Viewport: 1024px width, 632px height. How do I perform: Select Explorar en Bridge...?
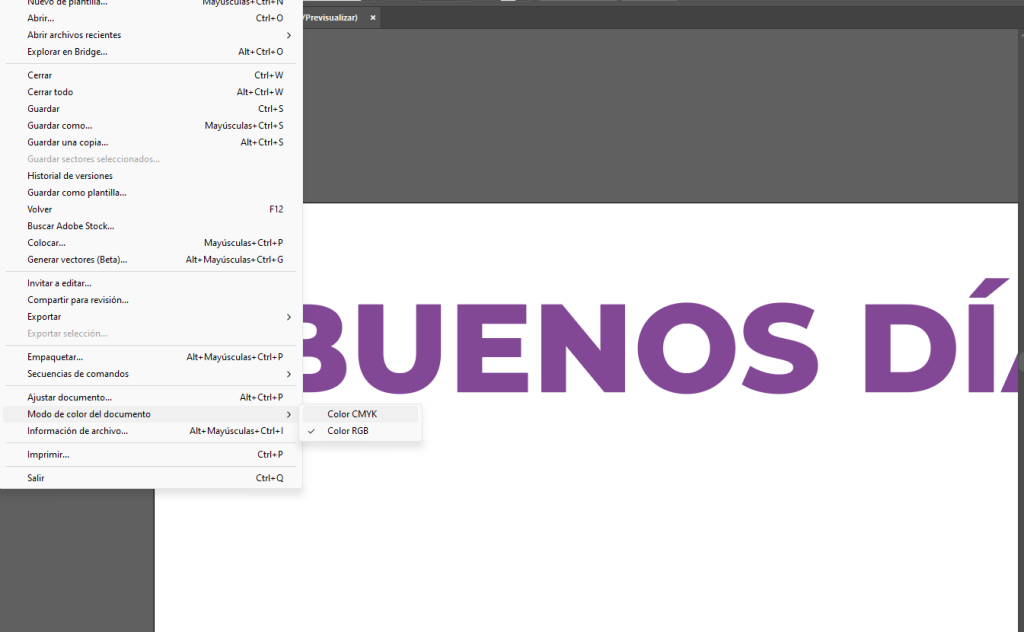pyautogui.click(x=151, y=52)
